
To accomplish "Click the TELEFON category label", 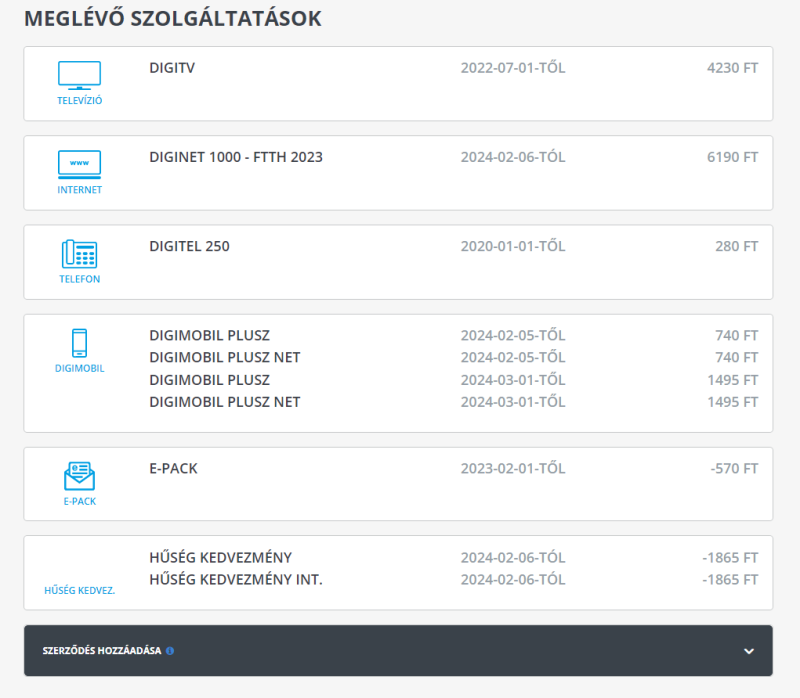I will tap(80, 279).
